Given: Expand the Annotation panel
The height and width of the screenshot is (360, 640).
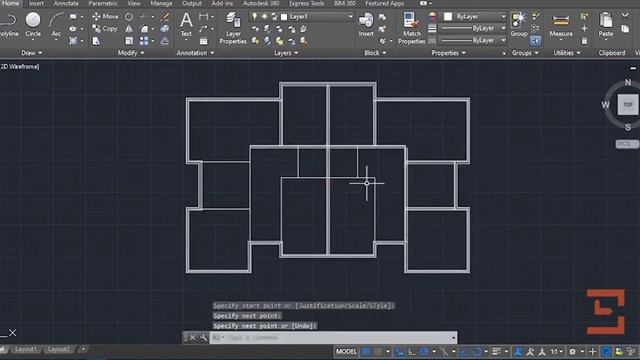Looking at the screenshot, I should (x=195, y=53).
